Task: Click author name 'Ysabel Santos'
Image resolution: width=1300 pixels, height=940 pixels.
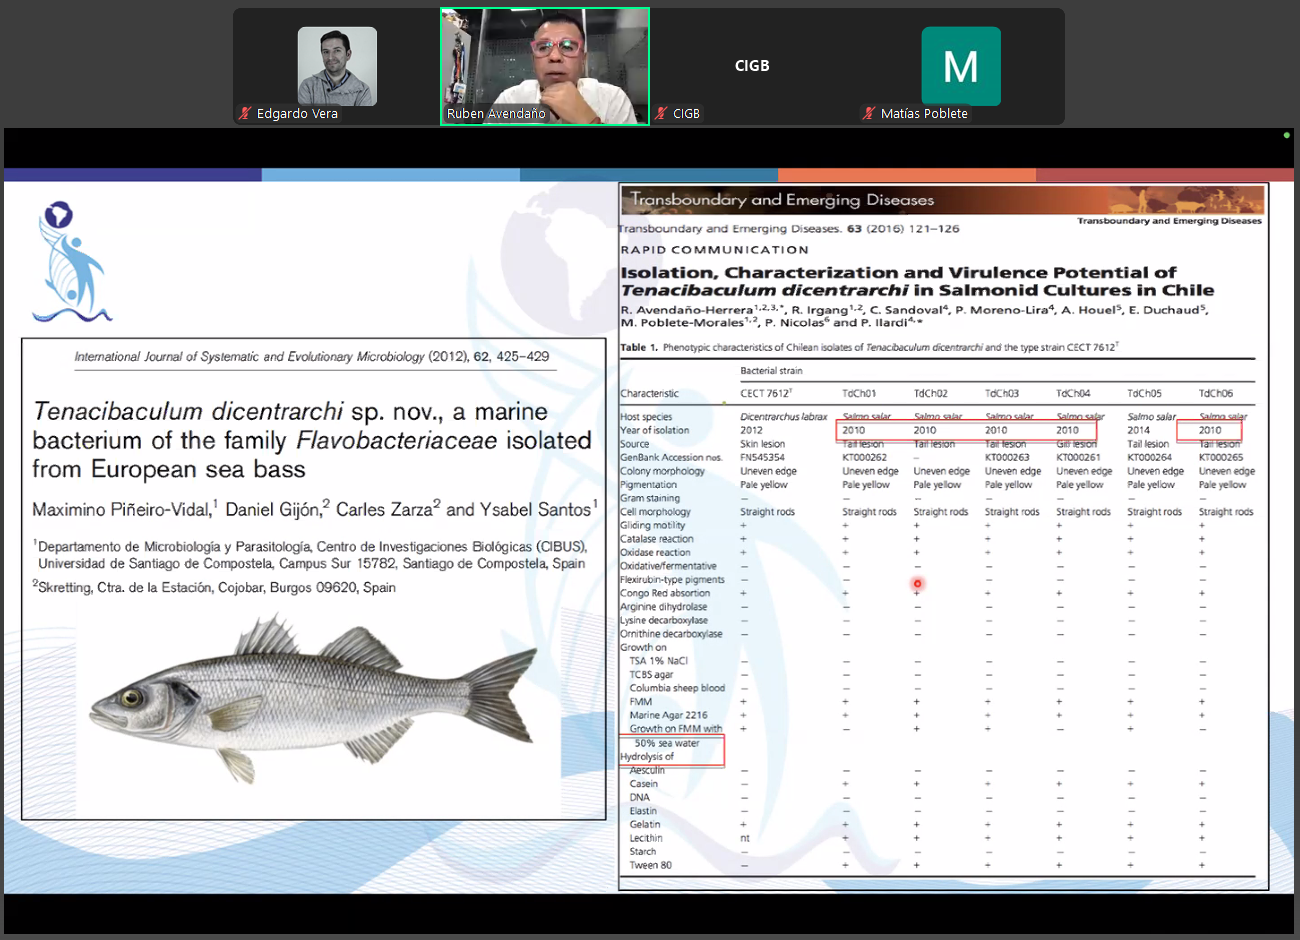Action: click(x=535, y=510)
